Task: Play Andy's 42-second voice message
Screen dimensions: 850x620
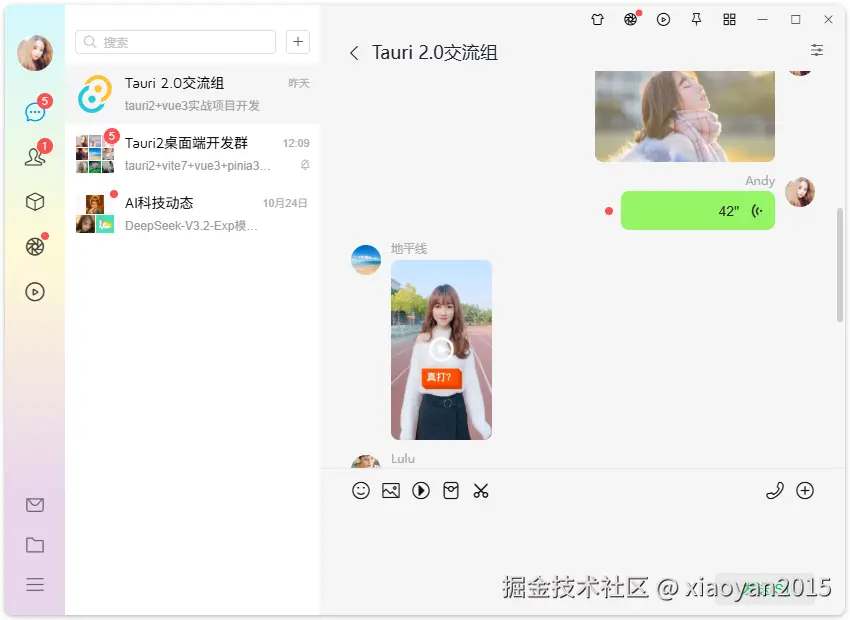Action: [x=697, y=211]
